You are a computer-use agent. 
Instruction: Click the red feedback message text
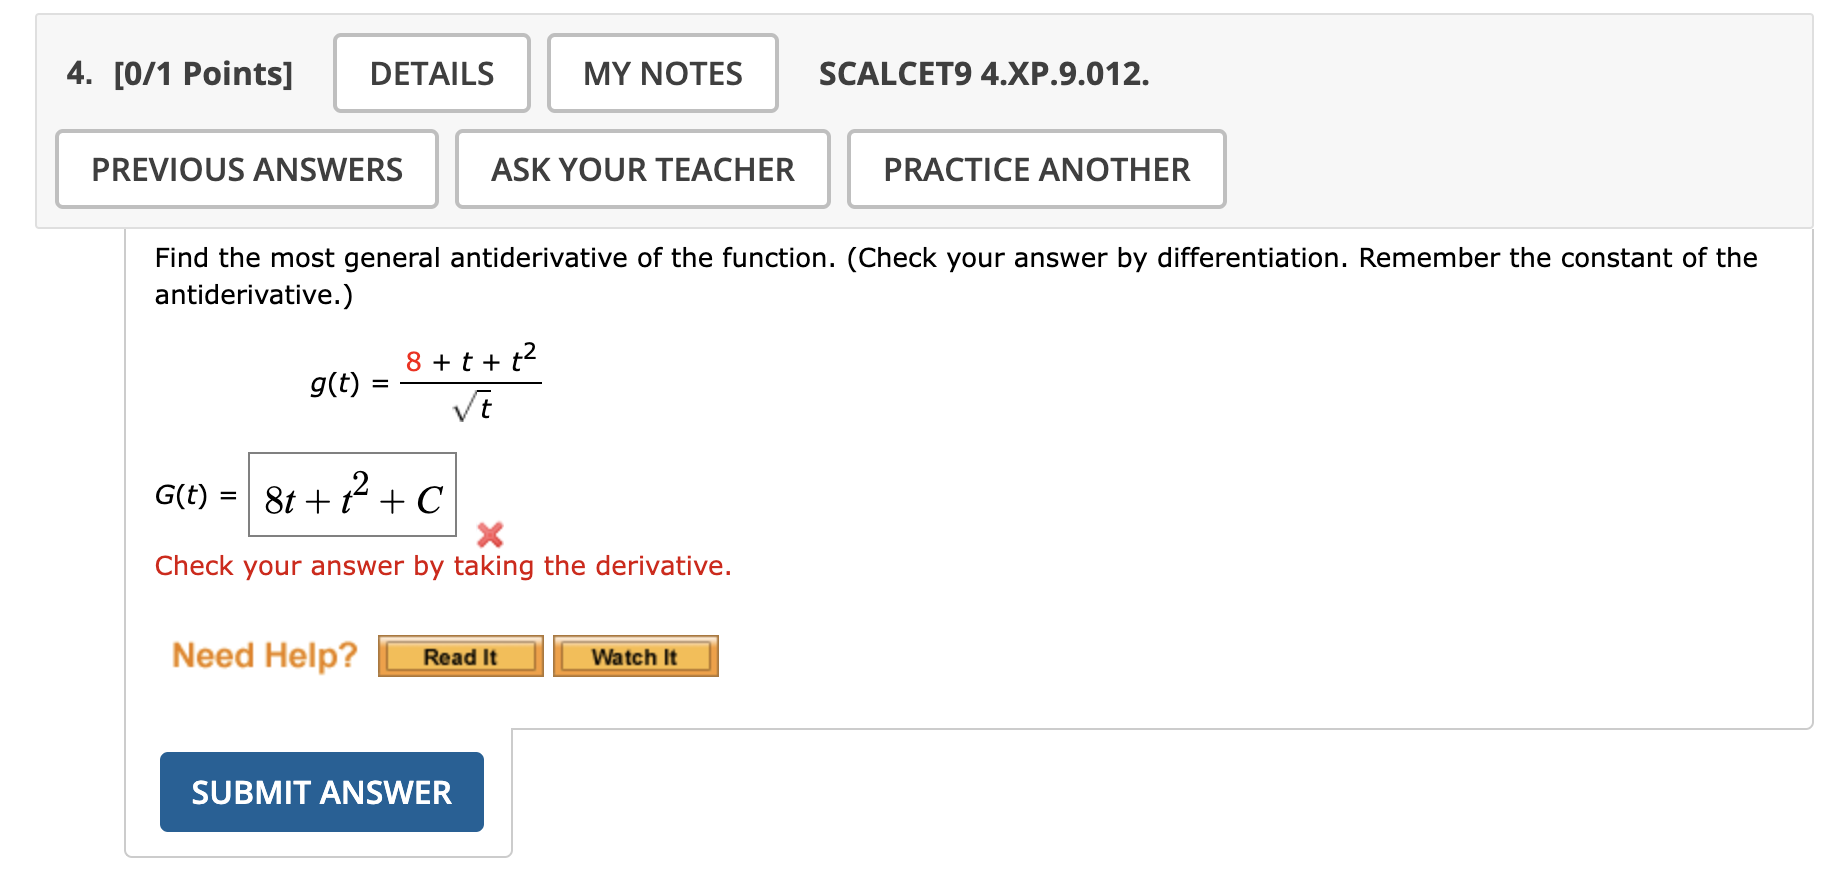click(x=442, y=566)
